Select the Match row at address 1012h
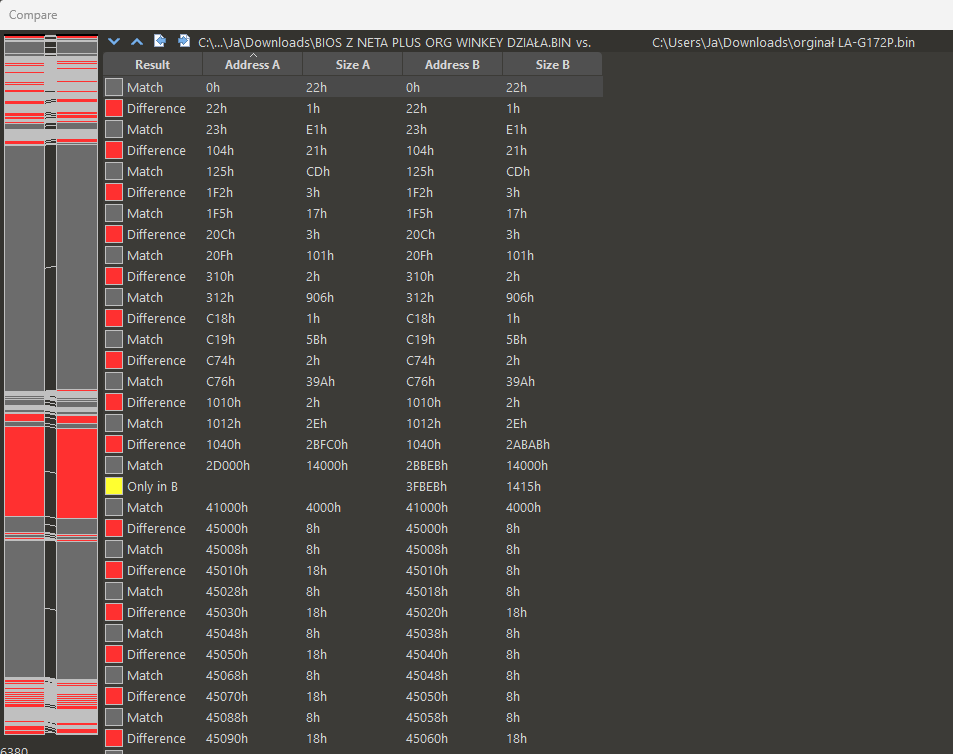Image resolution: width=953 pixels, height=754 pixels. [353, 423]
